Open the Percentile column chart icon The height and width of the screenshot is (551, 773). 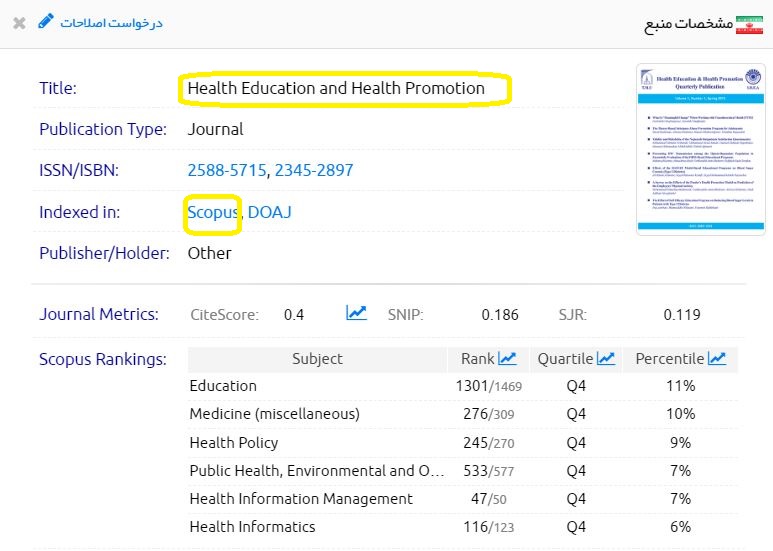point(717,358)
